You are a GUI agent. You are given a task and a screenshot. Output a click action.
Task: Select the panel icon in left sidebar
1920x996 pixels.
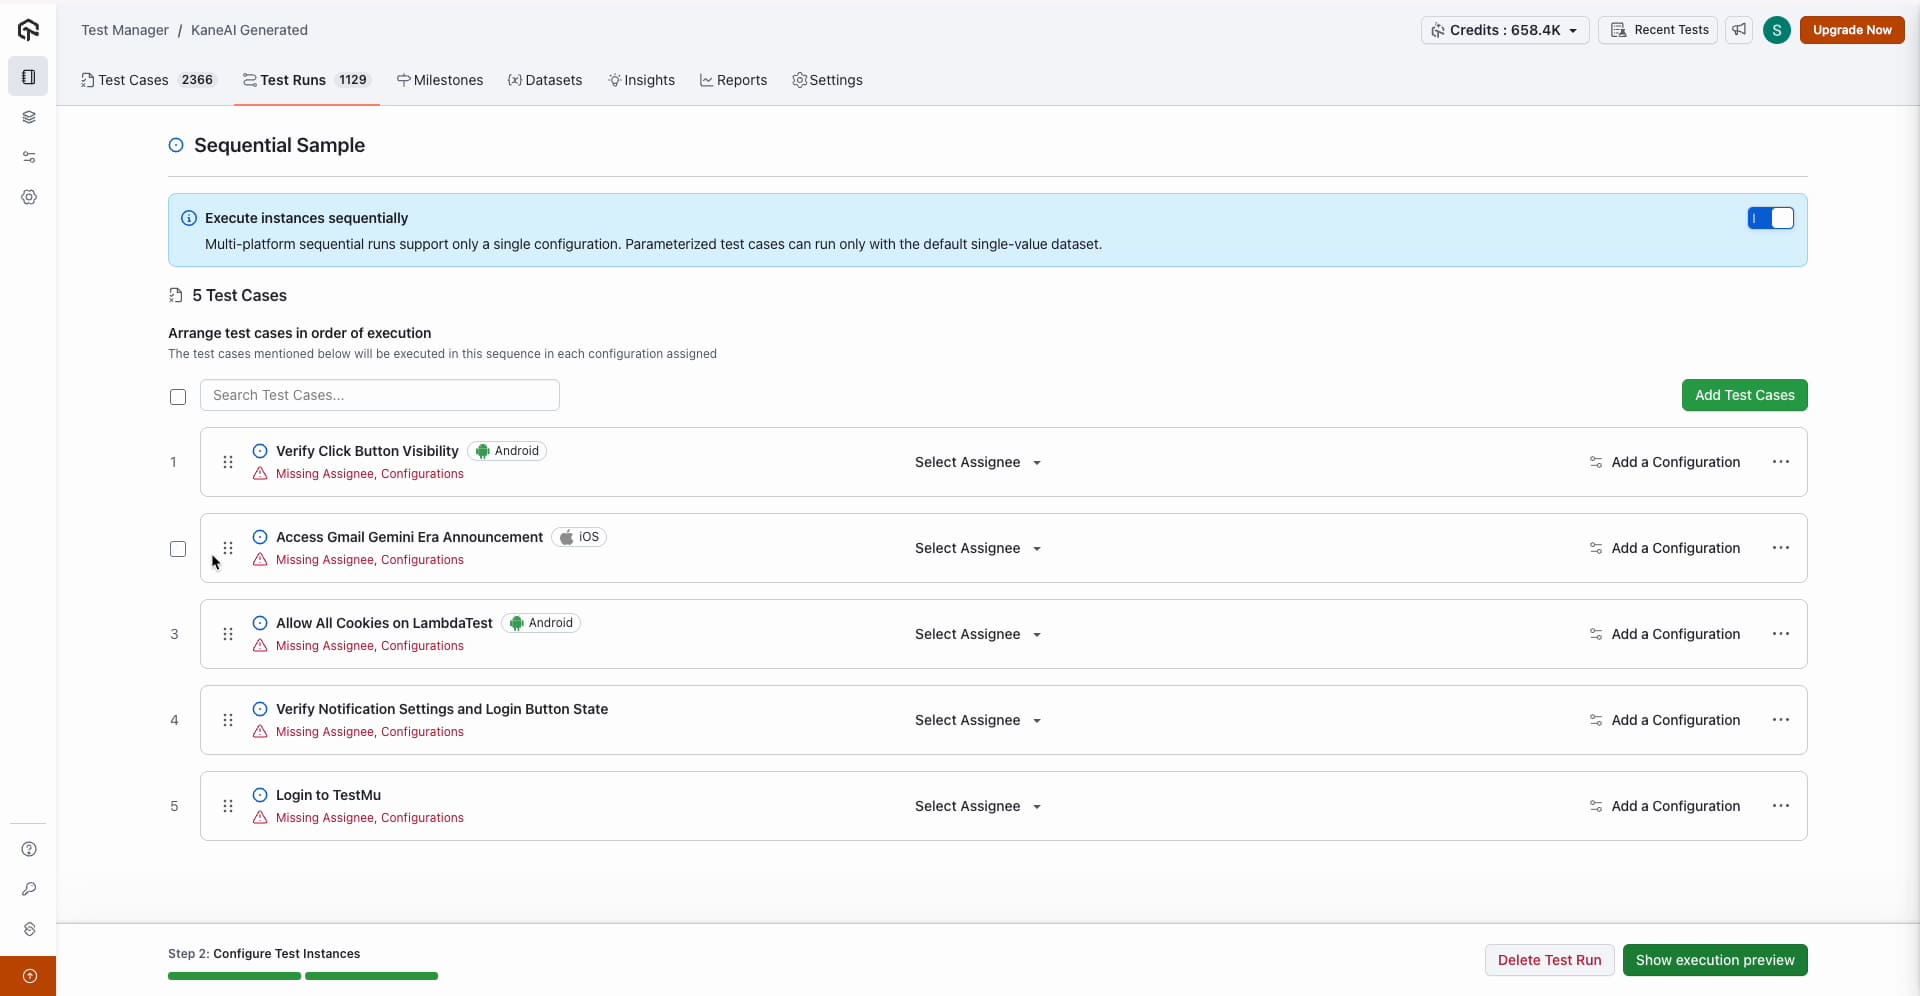click(x=29, y=76)
